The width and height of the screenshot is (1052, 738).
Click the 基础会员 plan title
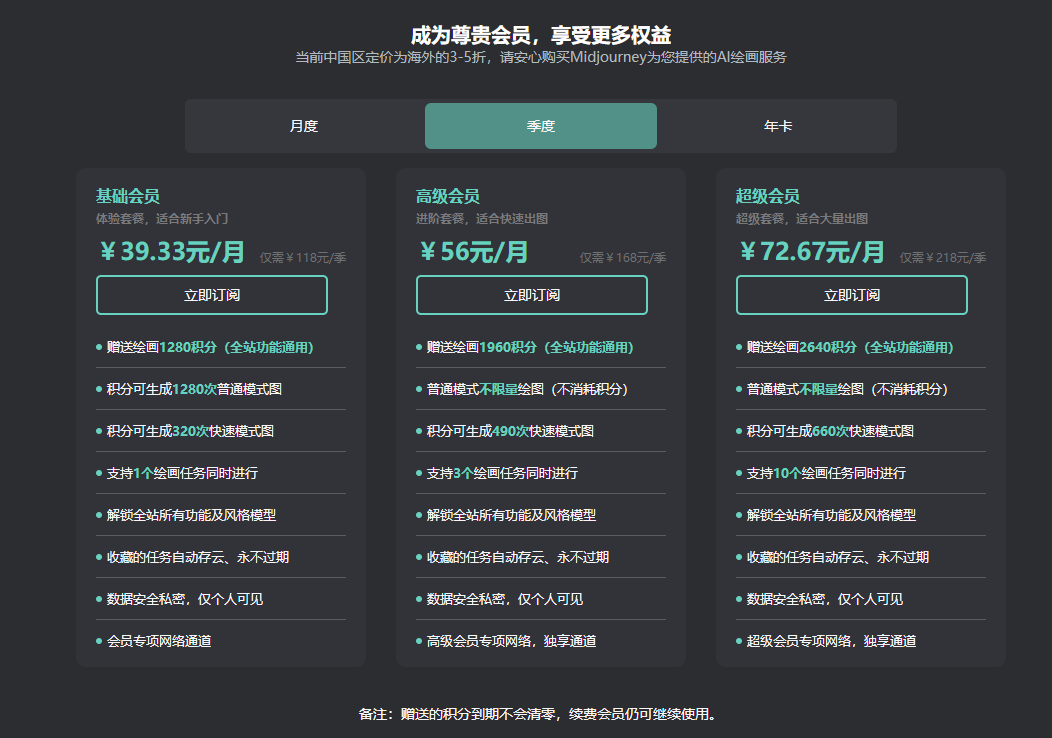tap(128, 196)
